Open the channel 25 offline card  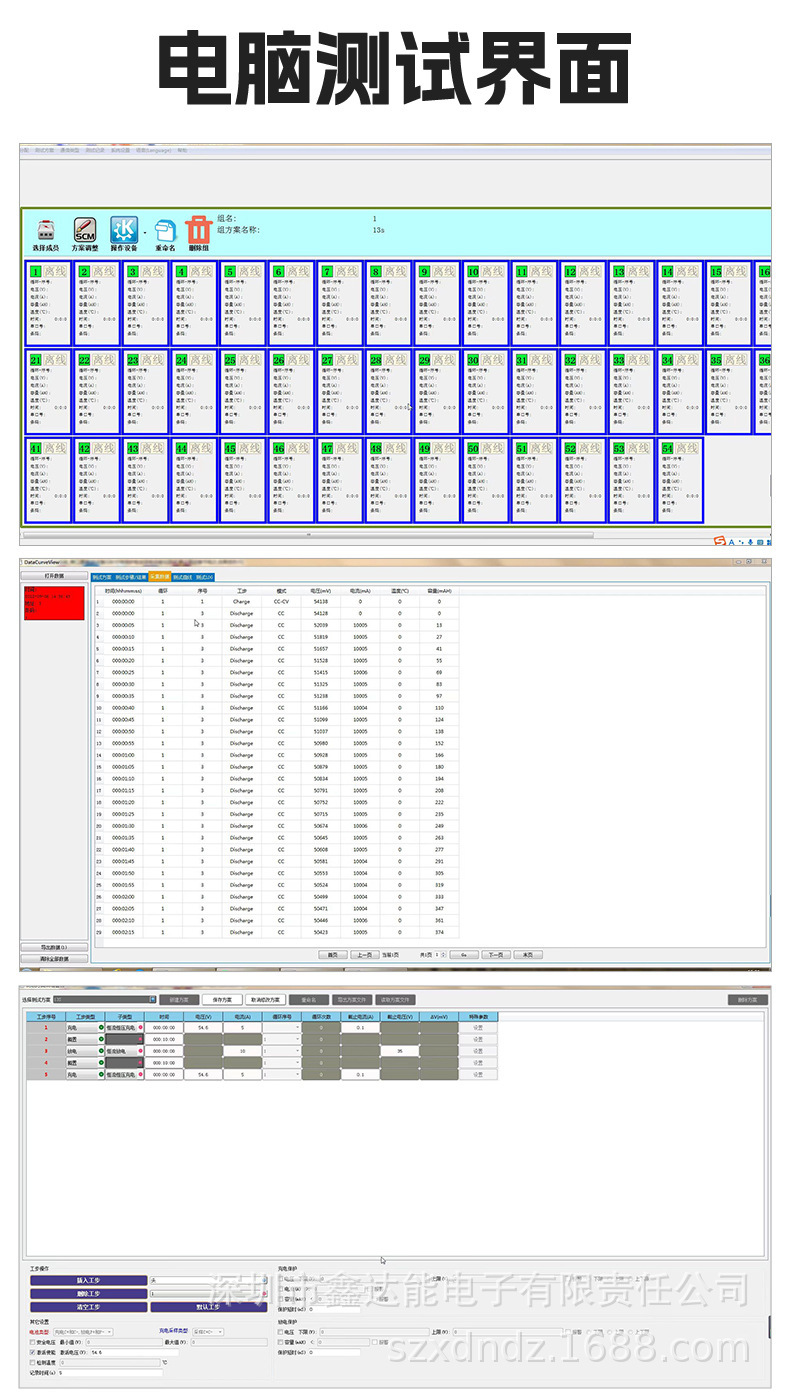point(243,393)
